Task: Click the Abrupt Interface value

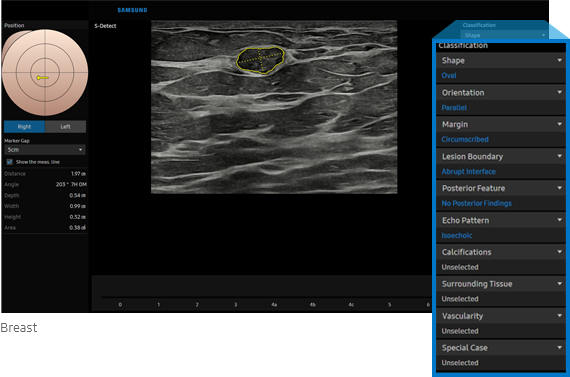Action: (x=468, y=171)
